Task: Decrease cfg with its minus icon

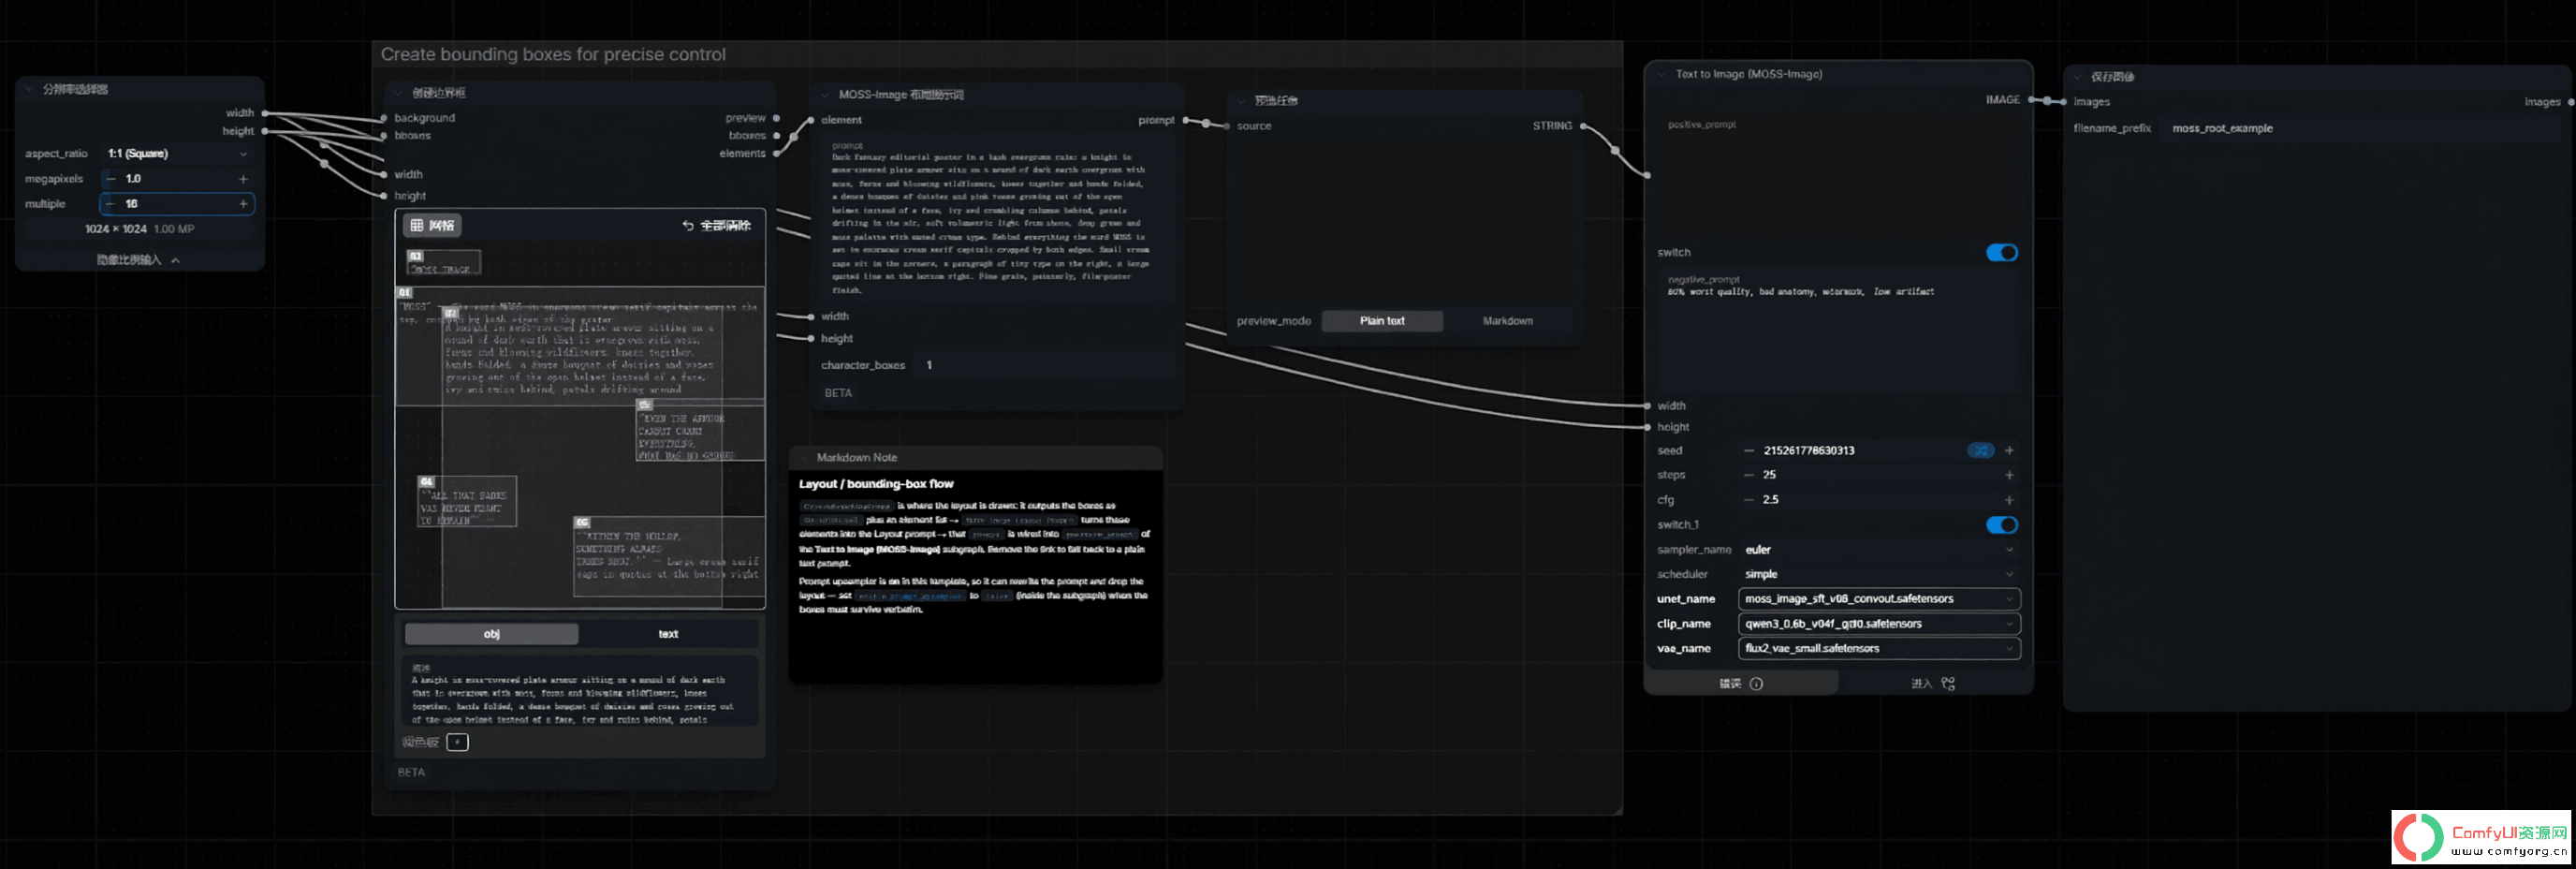Action: pos(1749,500)
